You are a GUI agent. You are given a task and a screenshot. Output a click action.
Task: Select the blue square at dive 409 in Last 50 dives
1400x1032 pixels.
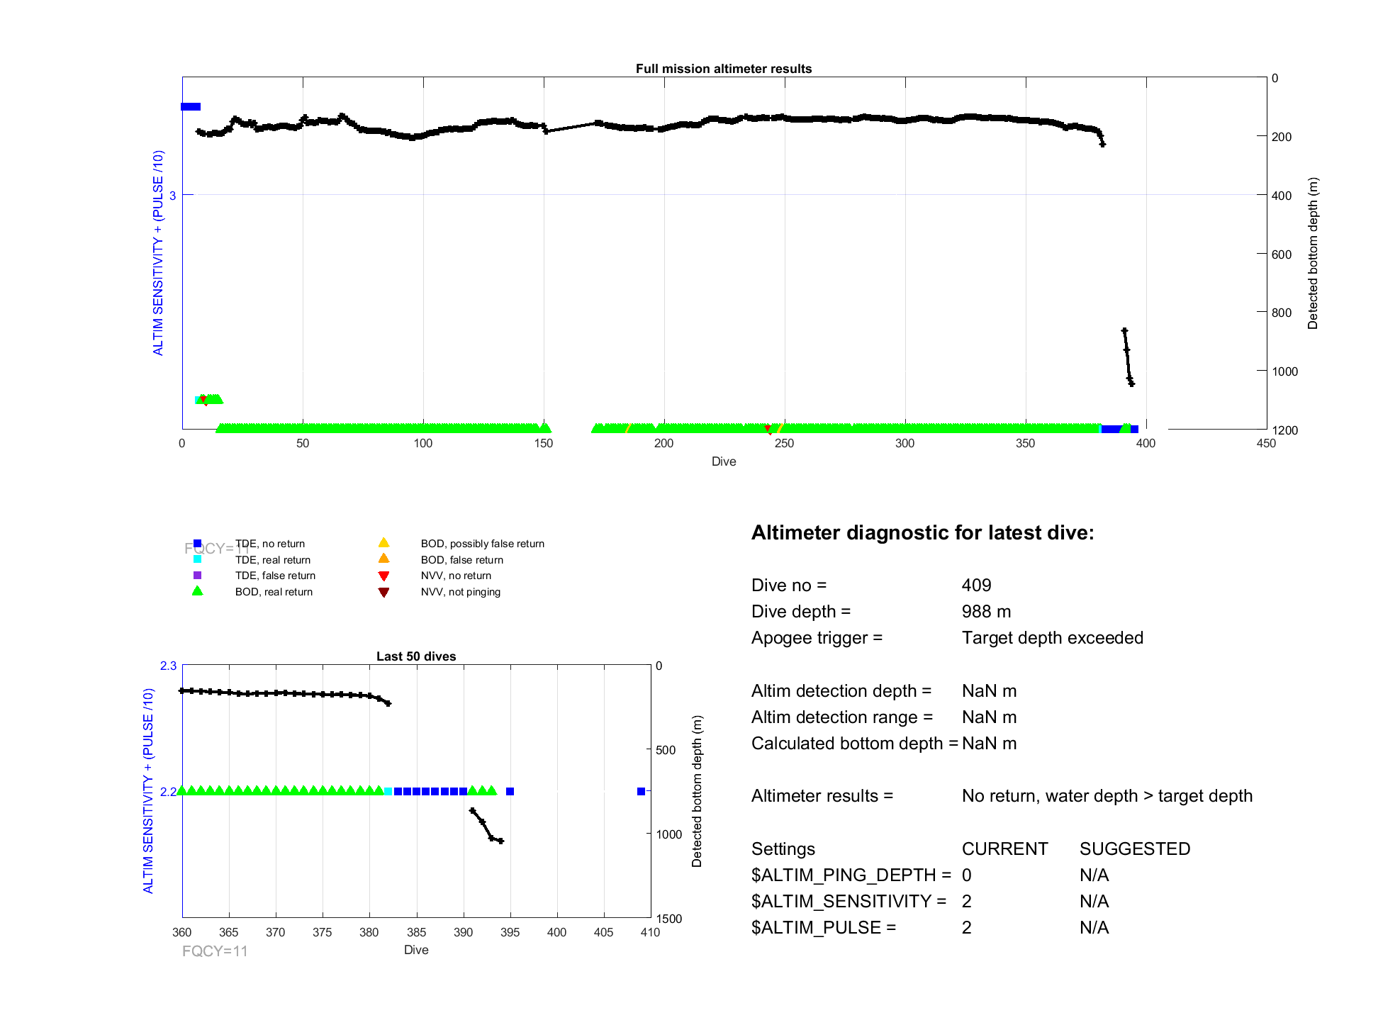point(641,791)
